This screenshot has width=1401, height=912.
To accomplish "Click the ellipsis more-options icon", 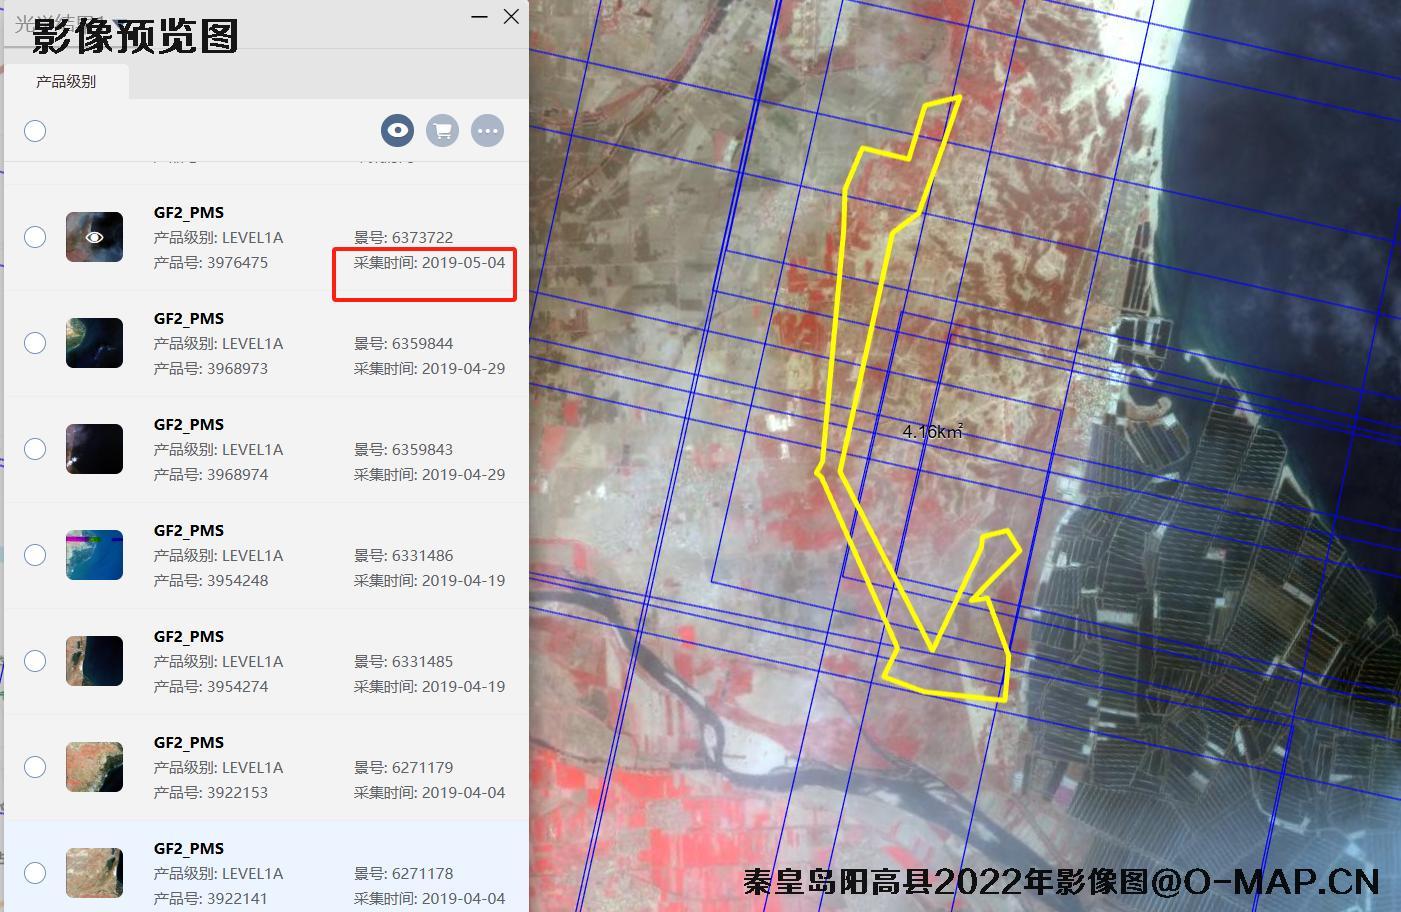I will [487, 130].
